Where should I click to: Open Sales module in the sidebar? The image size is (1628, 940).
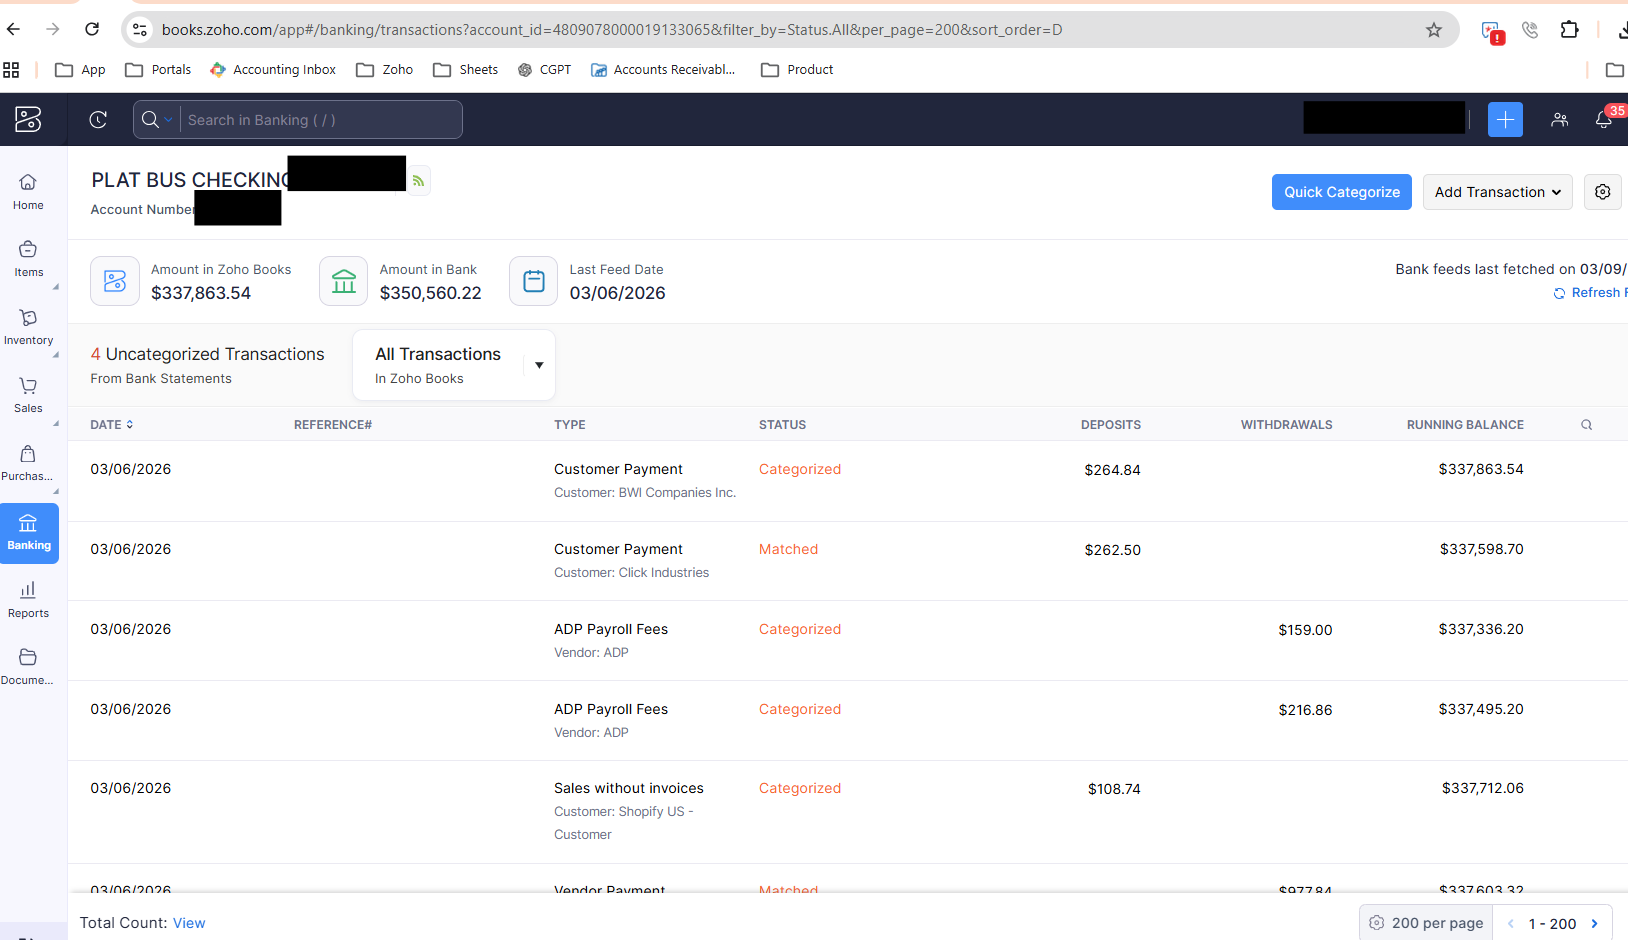[28, 394]
